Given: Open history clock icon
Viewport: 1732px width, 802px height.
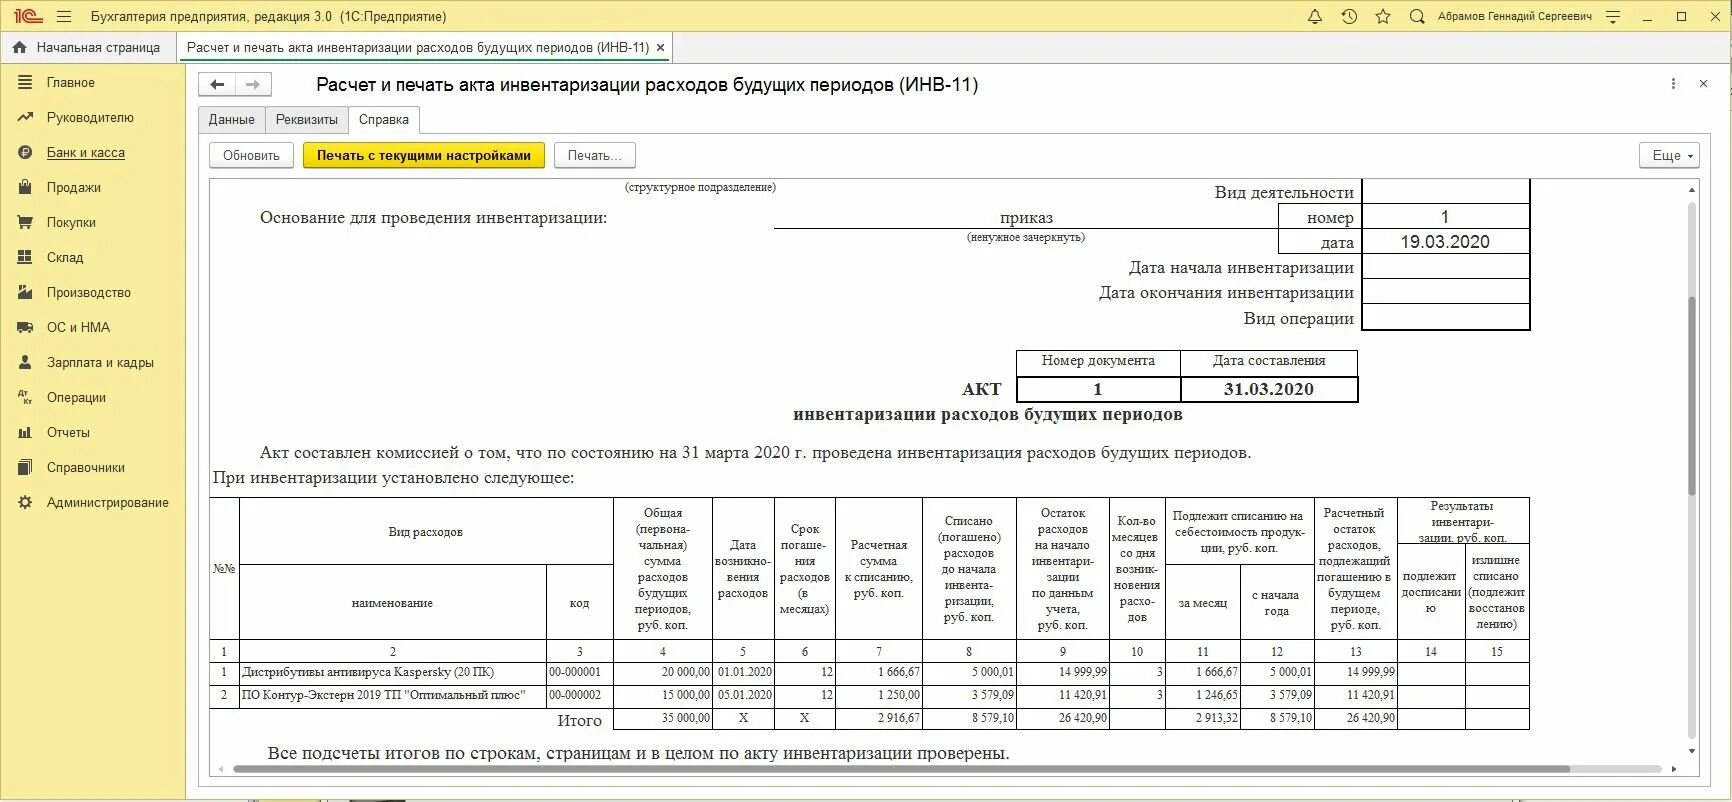Looking at the screenshot, I should pos(1349,17).
